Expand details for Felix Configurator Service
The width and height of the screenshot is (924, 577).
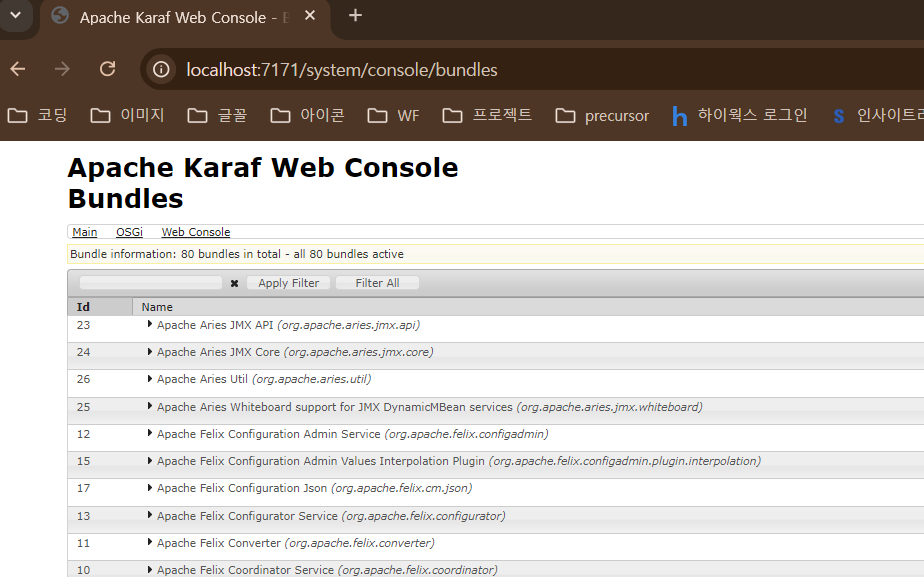150,515
